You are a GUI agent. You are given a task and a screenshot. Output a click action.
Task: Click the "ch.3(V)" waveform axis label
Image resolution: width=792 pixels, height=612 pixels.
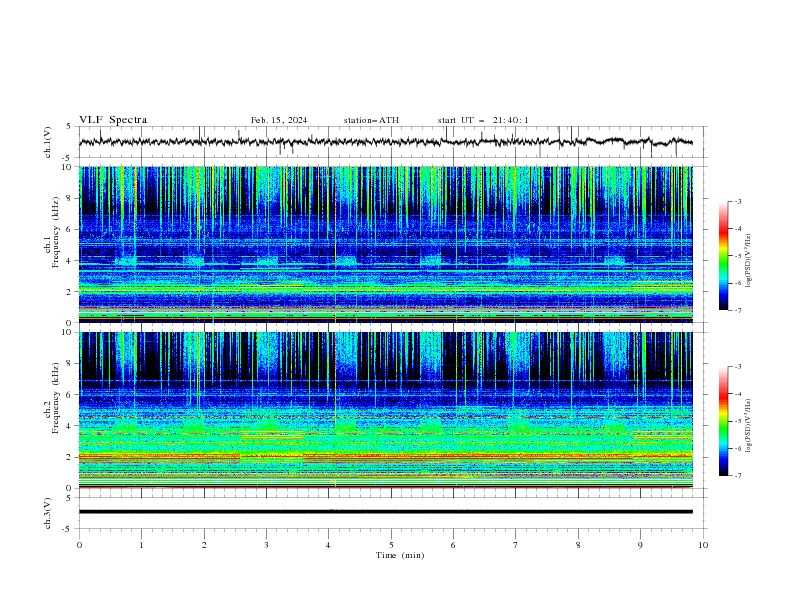click(48, 513)
